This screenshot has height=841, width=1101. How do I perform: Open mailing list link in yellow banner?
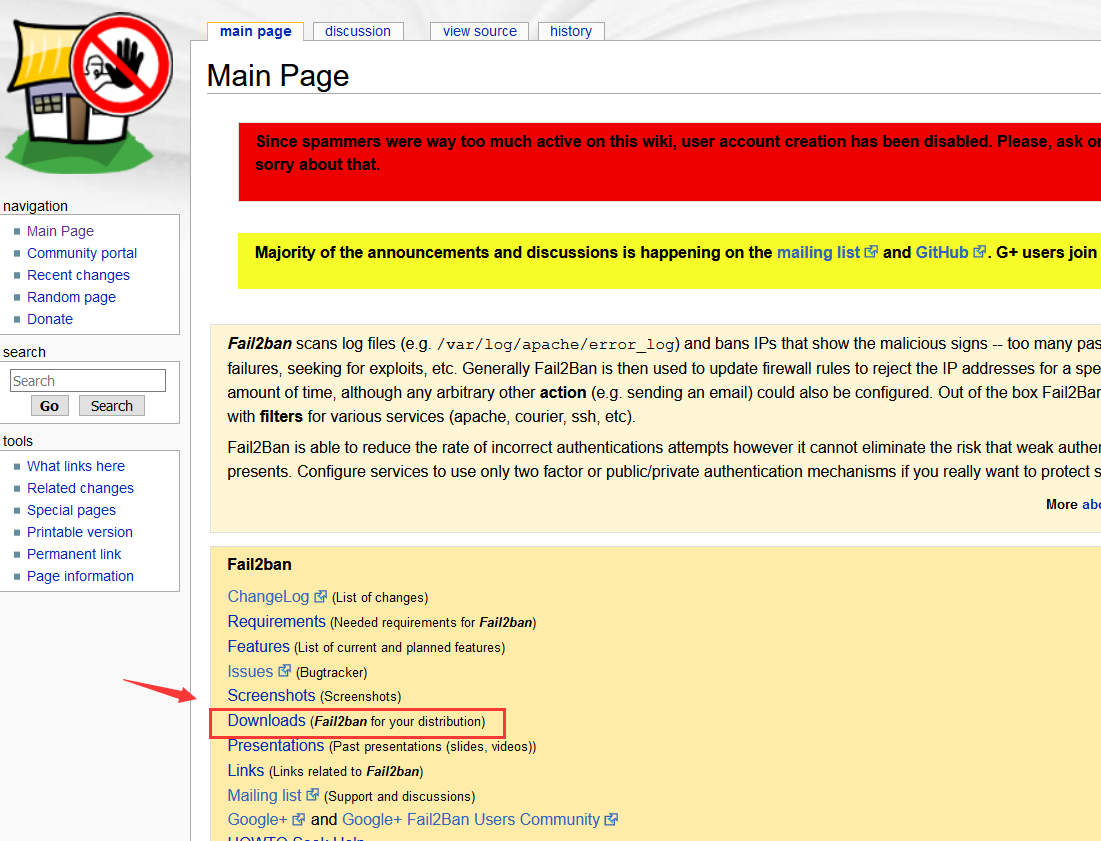click(x=818, y=252)
